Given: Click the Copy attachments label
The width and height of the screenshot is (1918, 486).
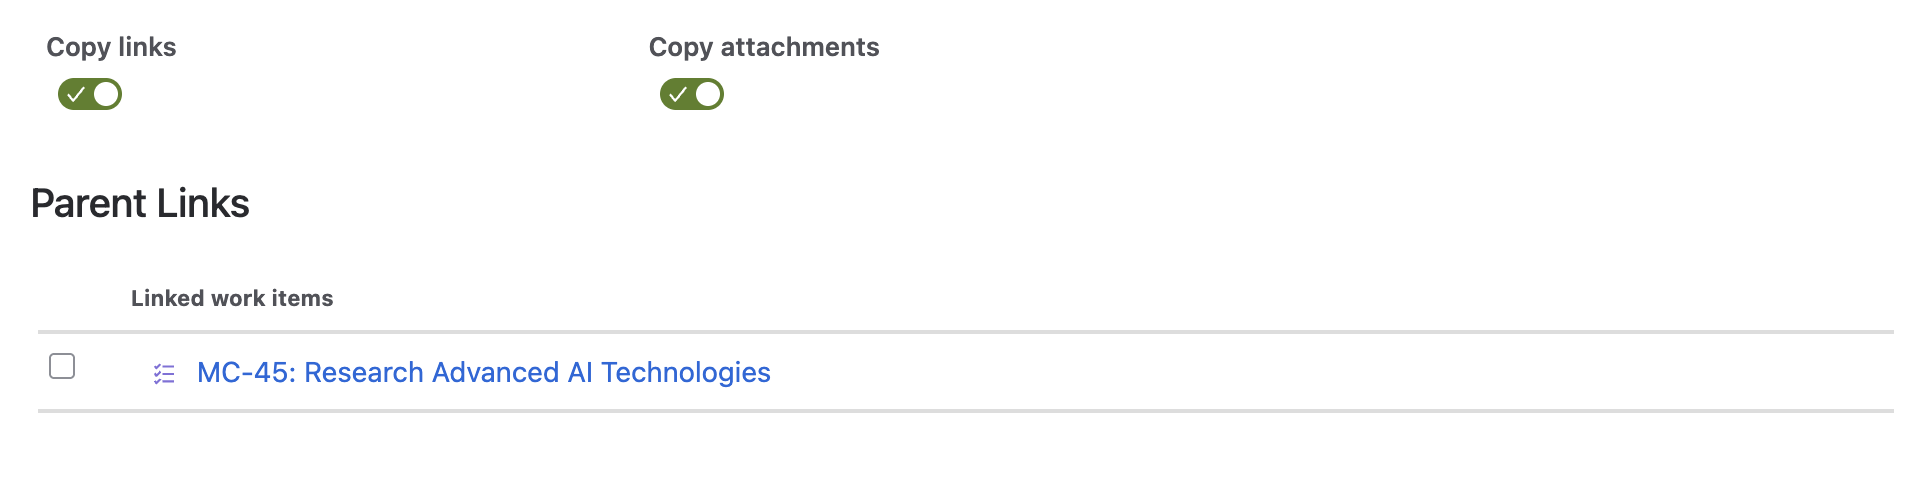Looking at the screenshot, I should [x=764, y=47].
